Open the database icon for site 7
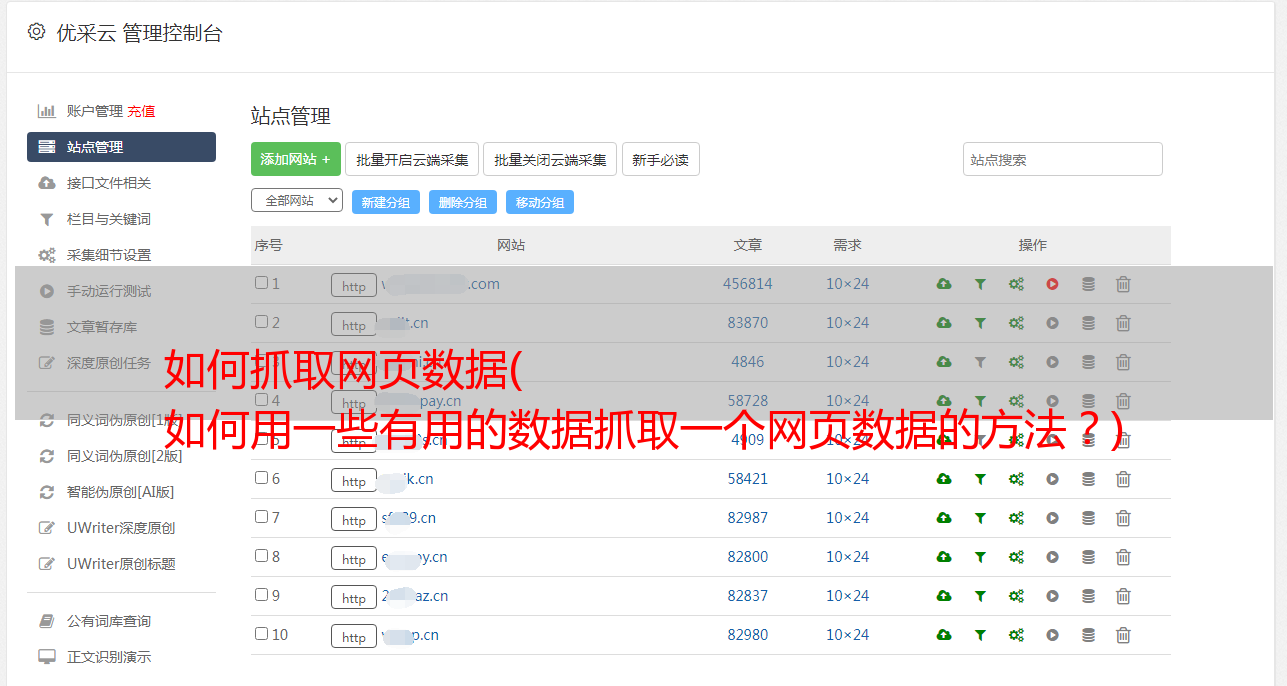The width and height of the screenshot is (1287, 686). (1088, 518)
